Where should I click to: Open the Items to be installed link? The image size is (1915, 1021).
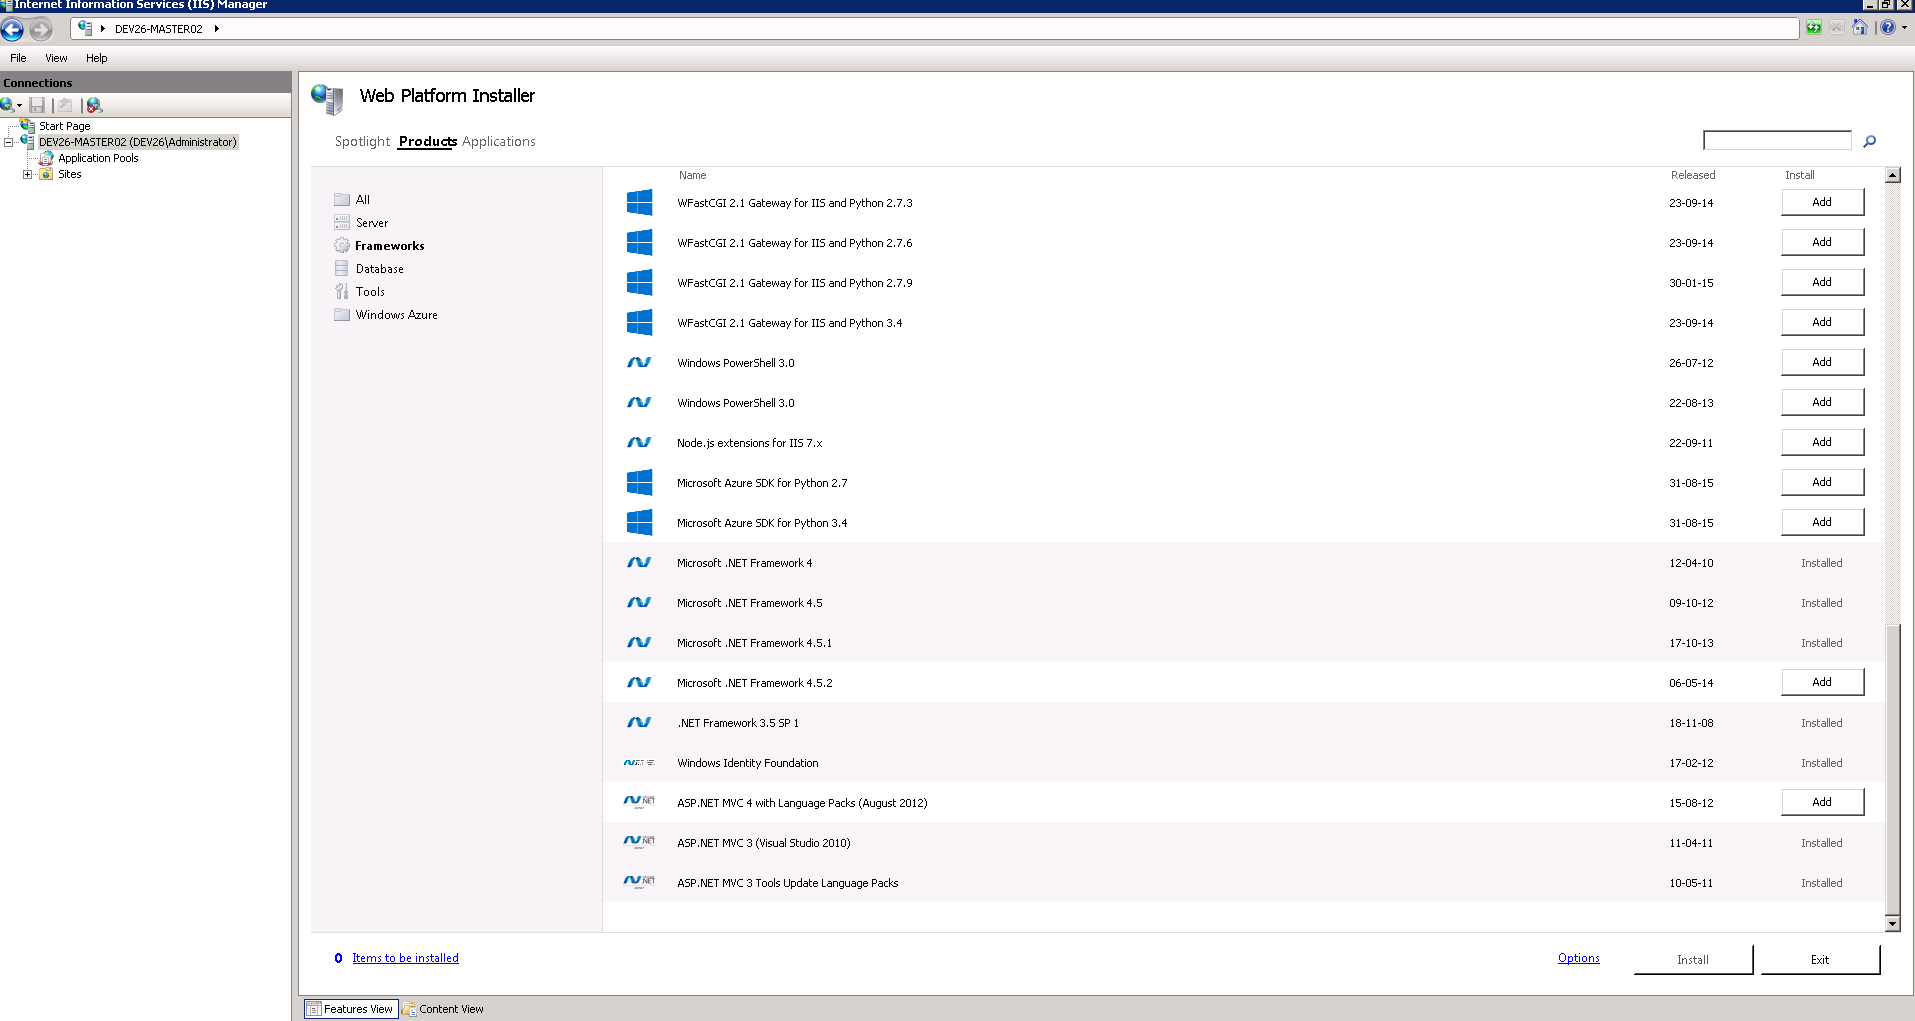pos(405,958)
